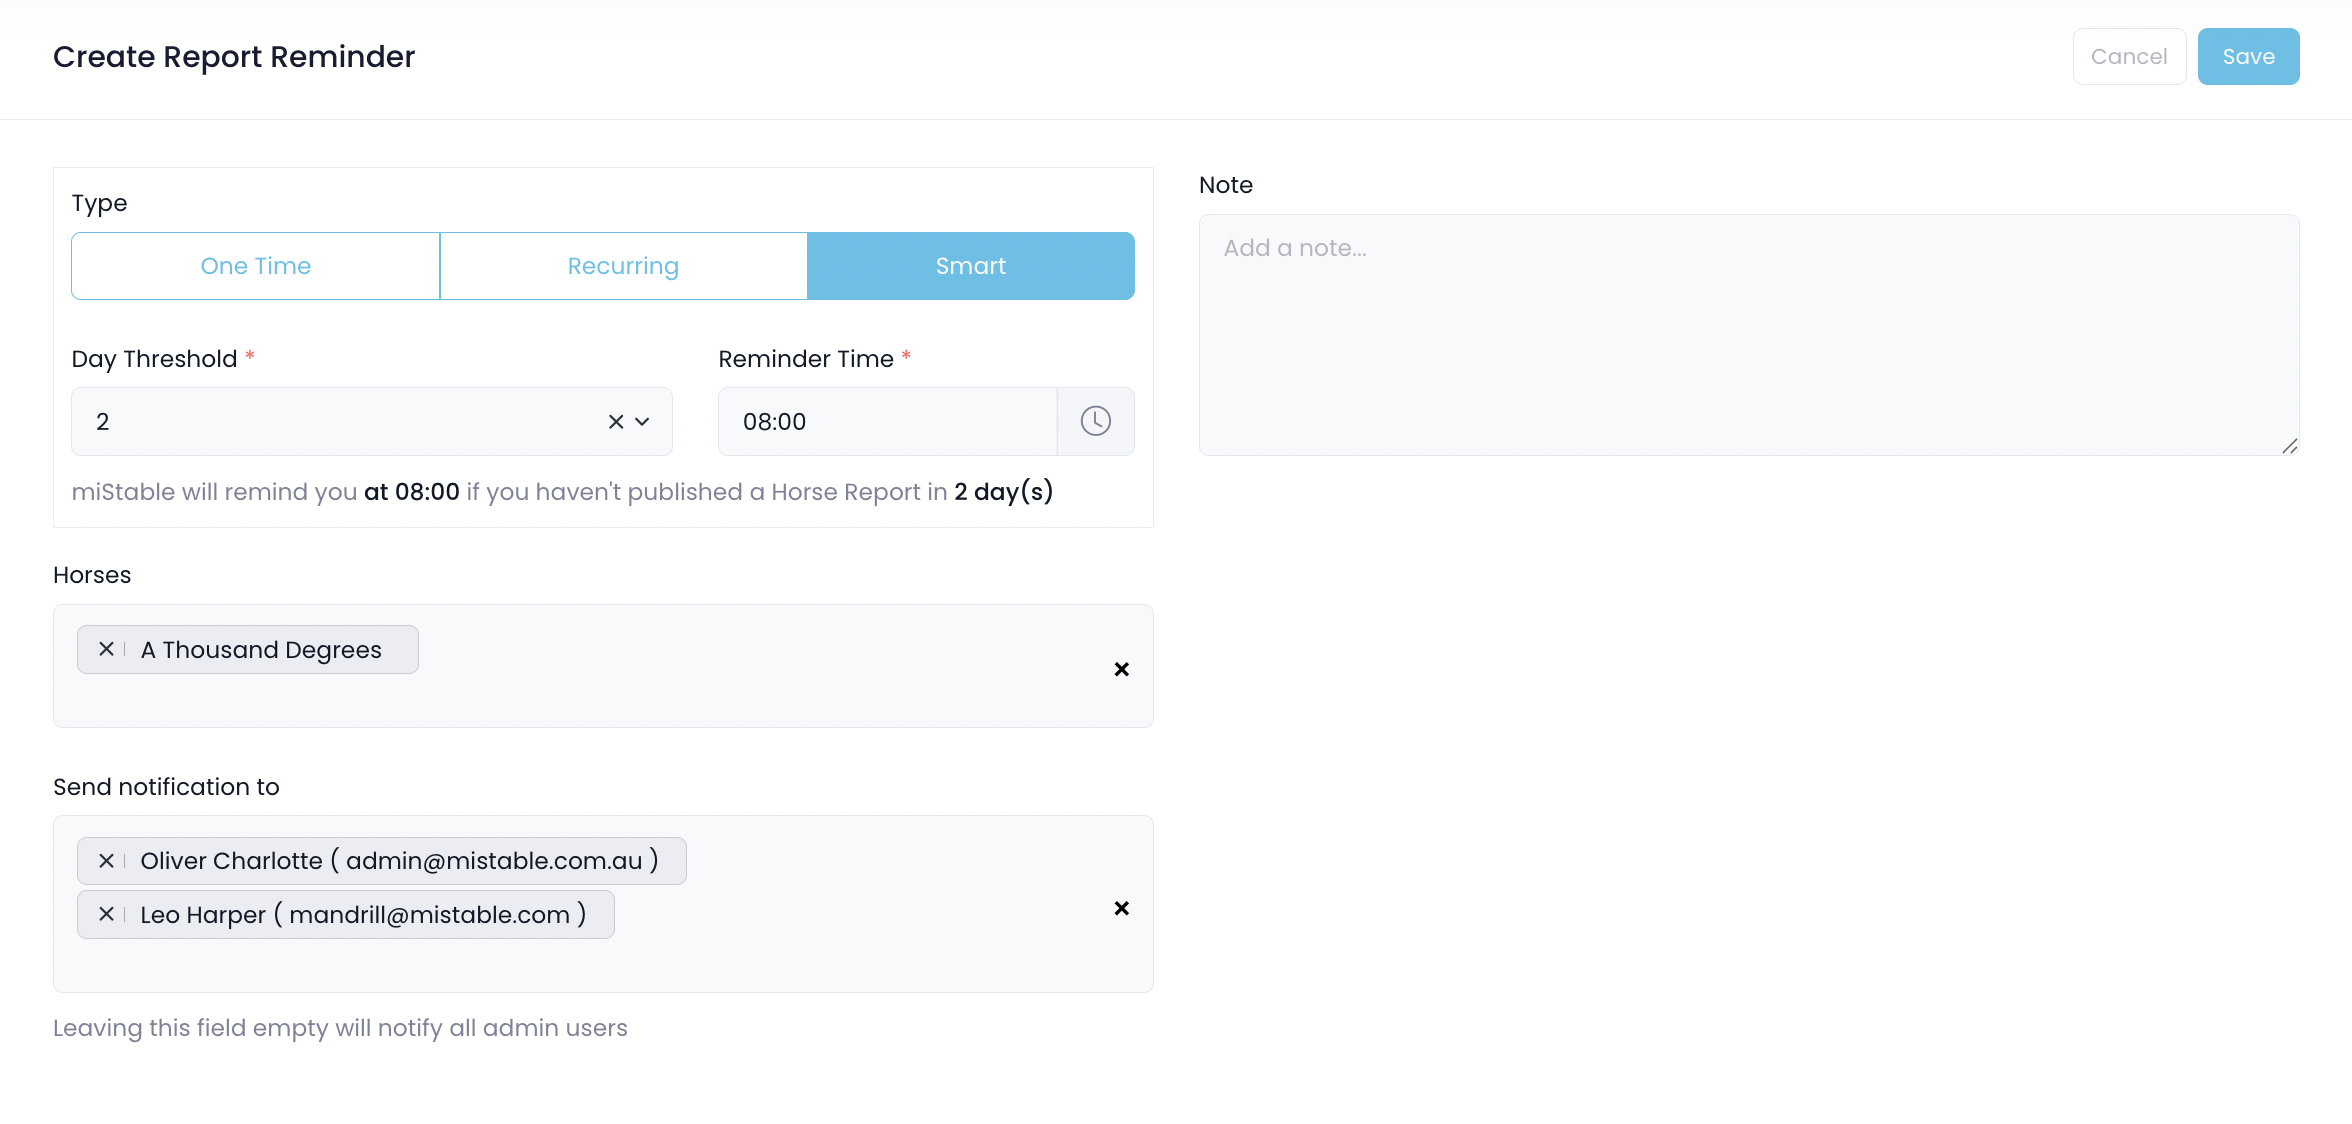Switch reminder type to Recurring

623,266
